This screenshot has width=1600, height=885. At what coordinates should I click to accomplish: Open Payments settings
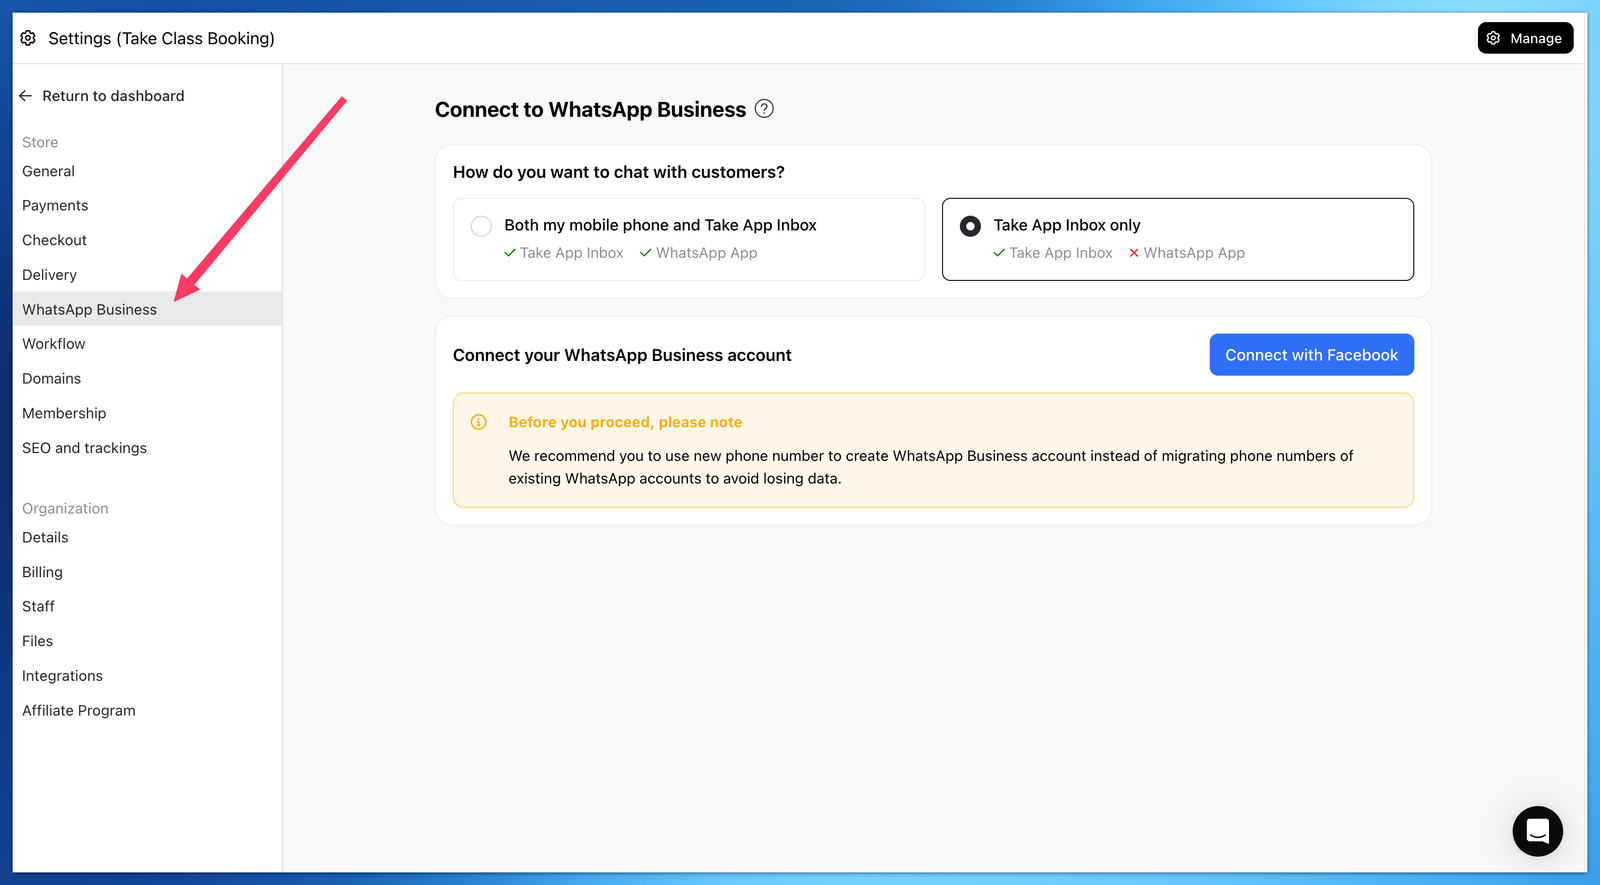(x=147, y=206)
